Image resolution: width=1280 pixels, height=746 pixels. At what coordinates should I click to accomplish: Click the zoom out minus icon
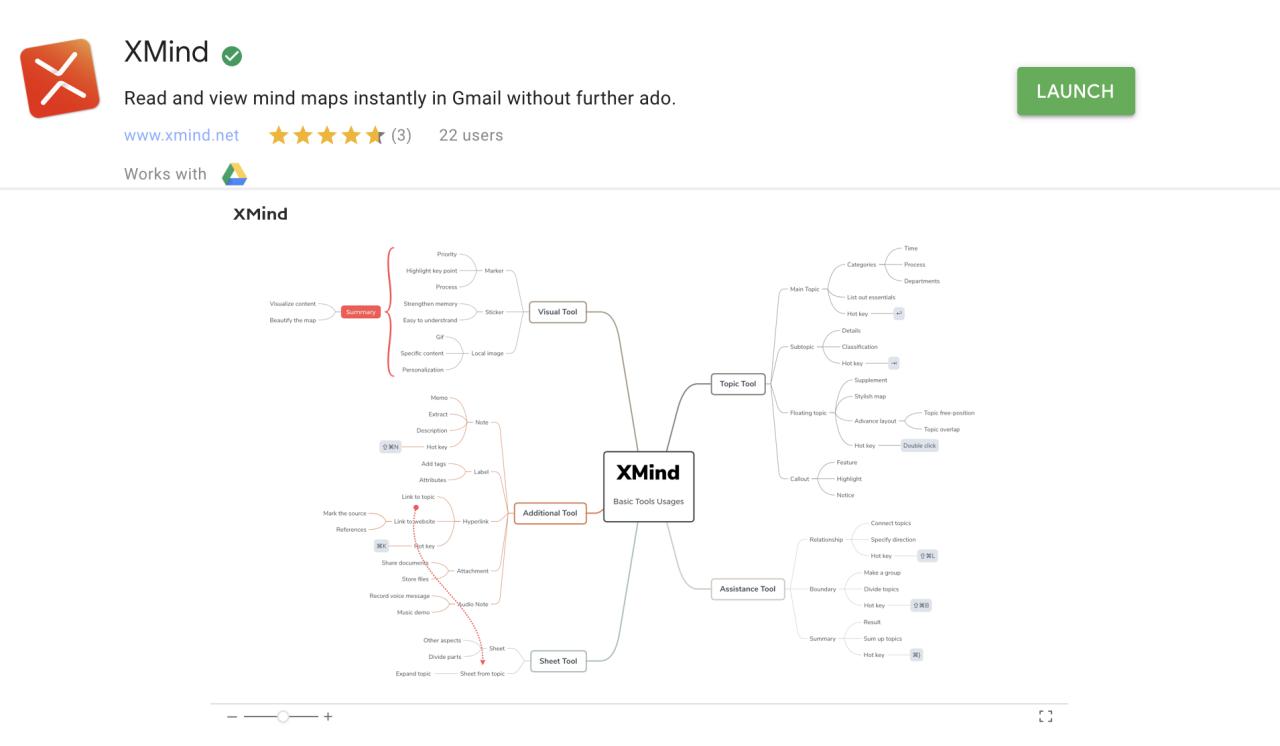click(232, 717)
